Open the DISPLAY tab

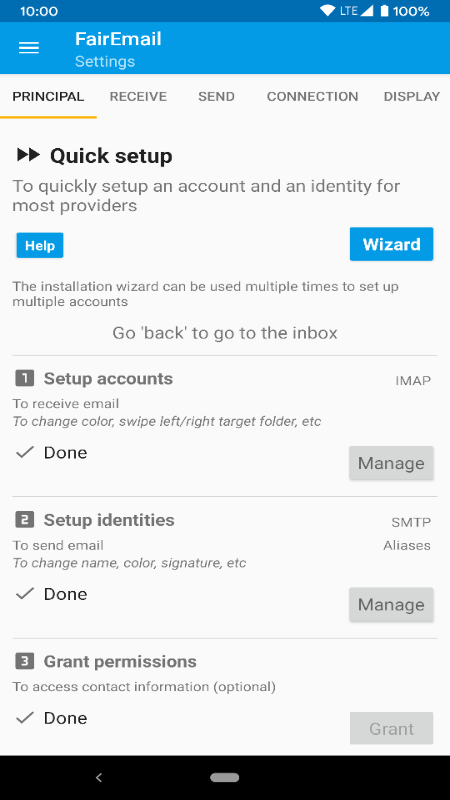coord(412,96)
